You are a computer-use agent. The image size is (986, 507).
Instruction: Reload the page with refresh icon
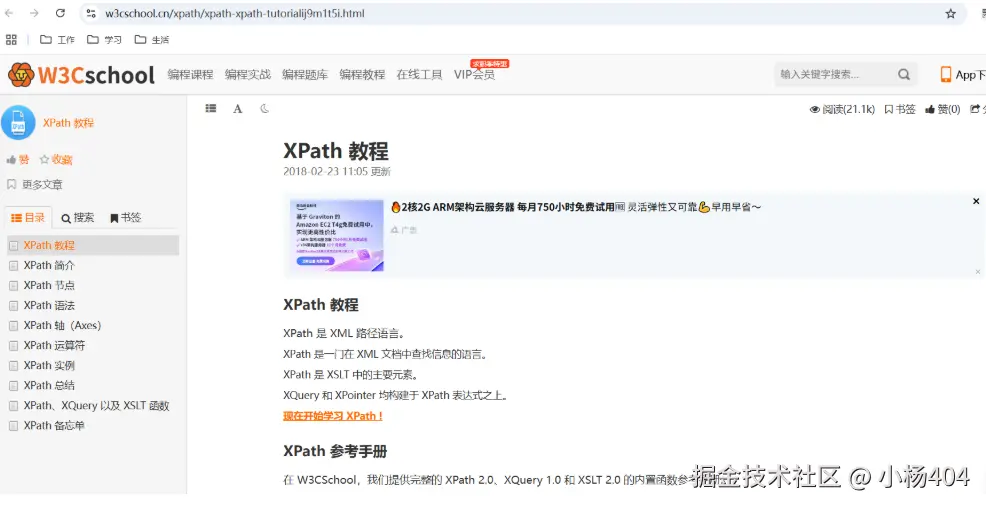click(x=60, y=13)
